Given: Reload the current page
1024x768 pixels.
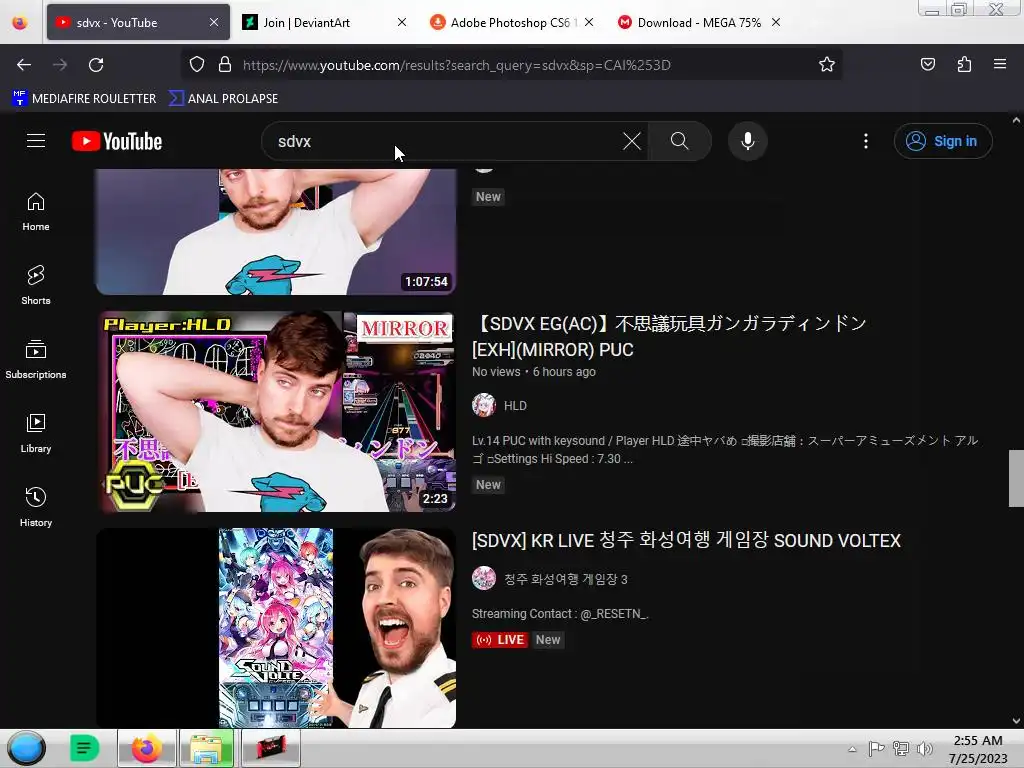Looking at the screenshot, I should [96, 65].
